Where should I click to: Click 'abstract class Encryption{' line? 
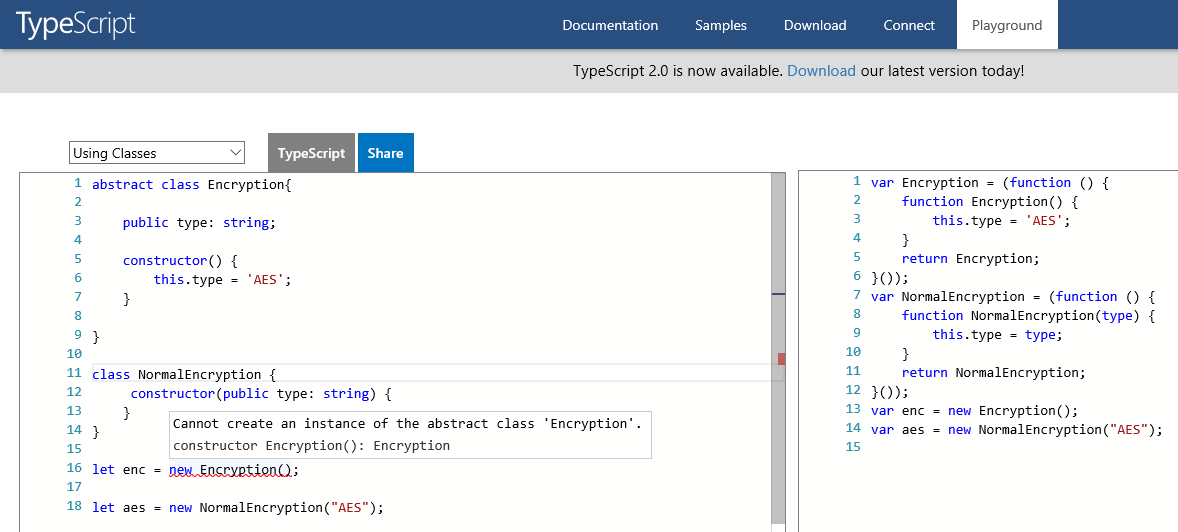click(x=191, y=184)
